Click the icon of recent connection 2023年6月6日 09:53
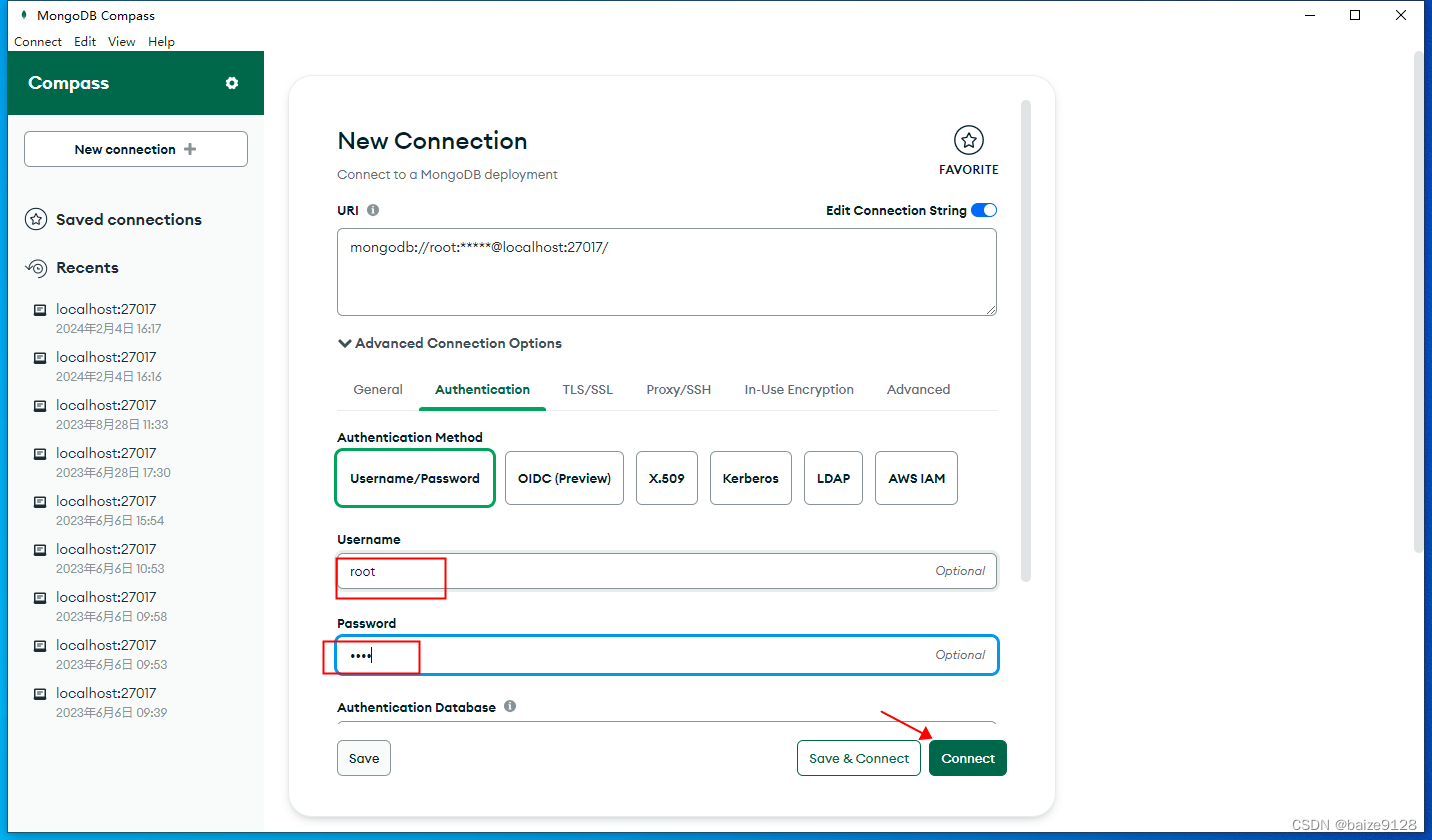This screenshot has height=840, width=1432. click(40, 646)
